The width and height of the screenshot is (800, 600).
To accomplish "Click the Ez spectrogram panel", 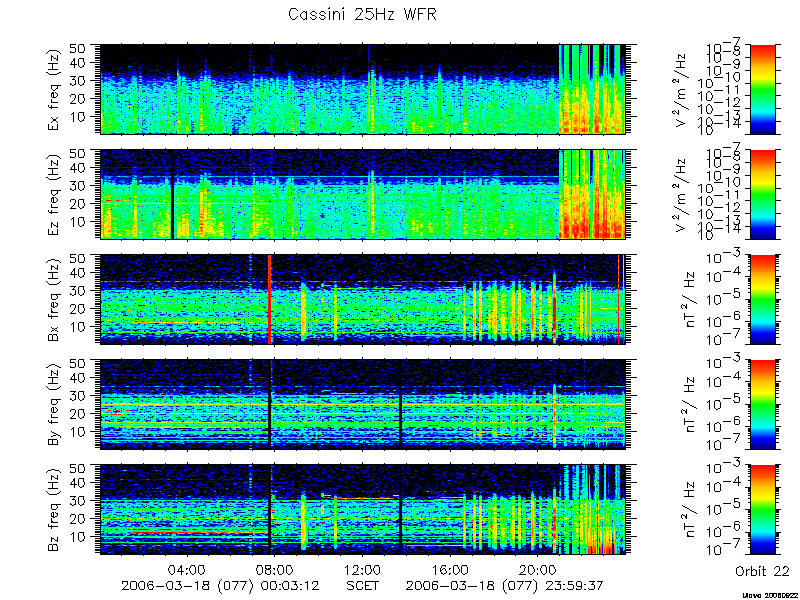I will (x=362, y=194).
